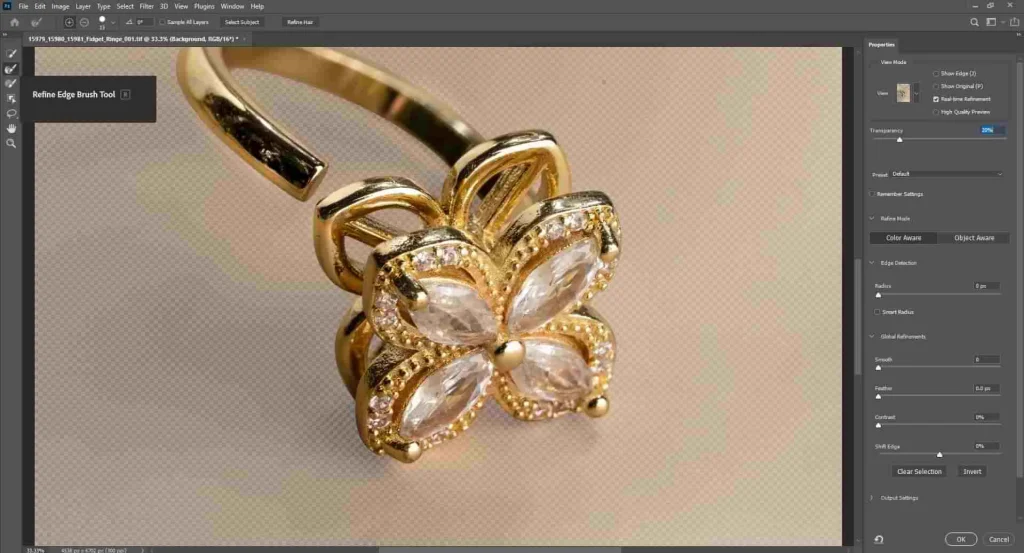Enable High Quality Preview checkbox

click(x=936, y=112)
